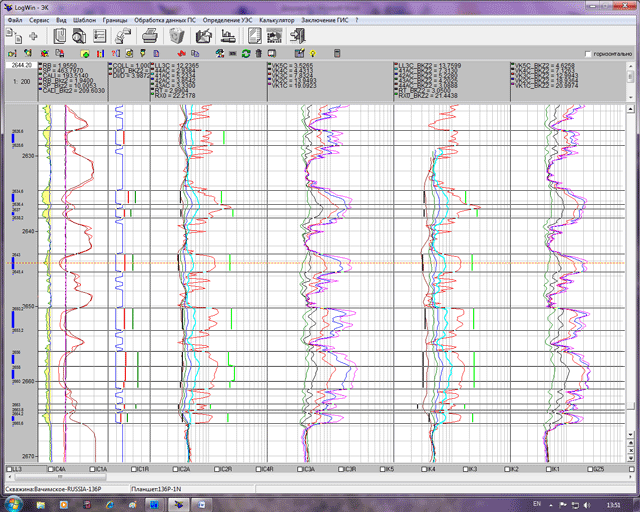Open the ? help menu
The image size is (640, 512).
click(357, 20)
